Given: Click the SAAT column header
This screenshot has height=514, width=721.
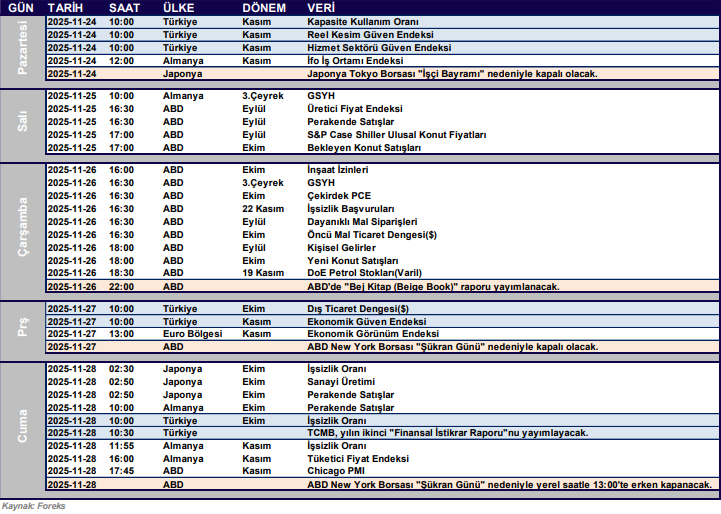Looking at the screenshot, I should (x=126, y=7).
